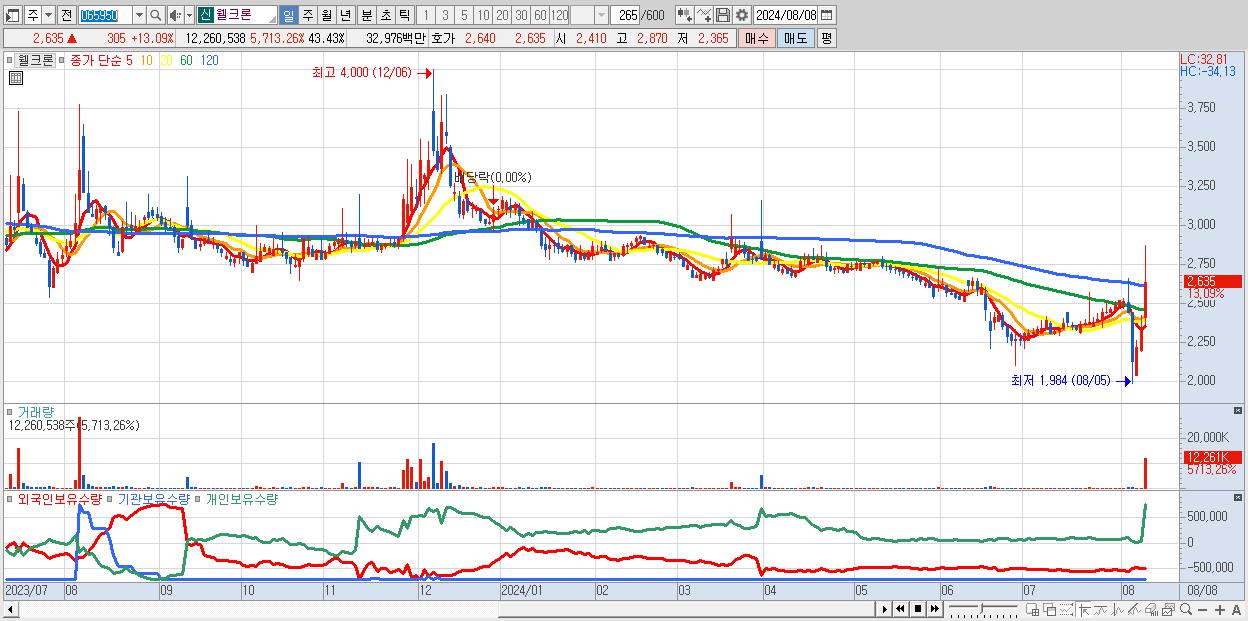
Task: Select the 30 interval button
Action: coord(521,15)
